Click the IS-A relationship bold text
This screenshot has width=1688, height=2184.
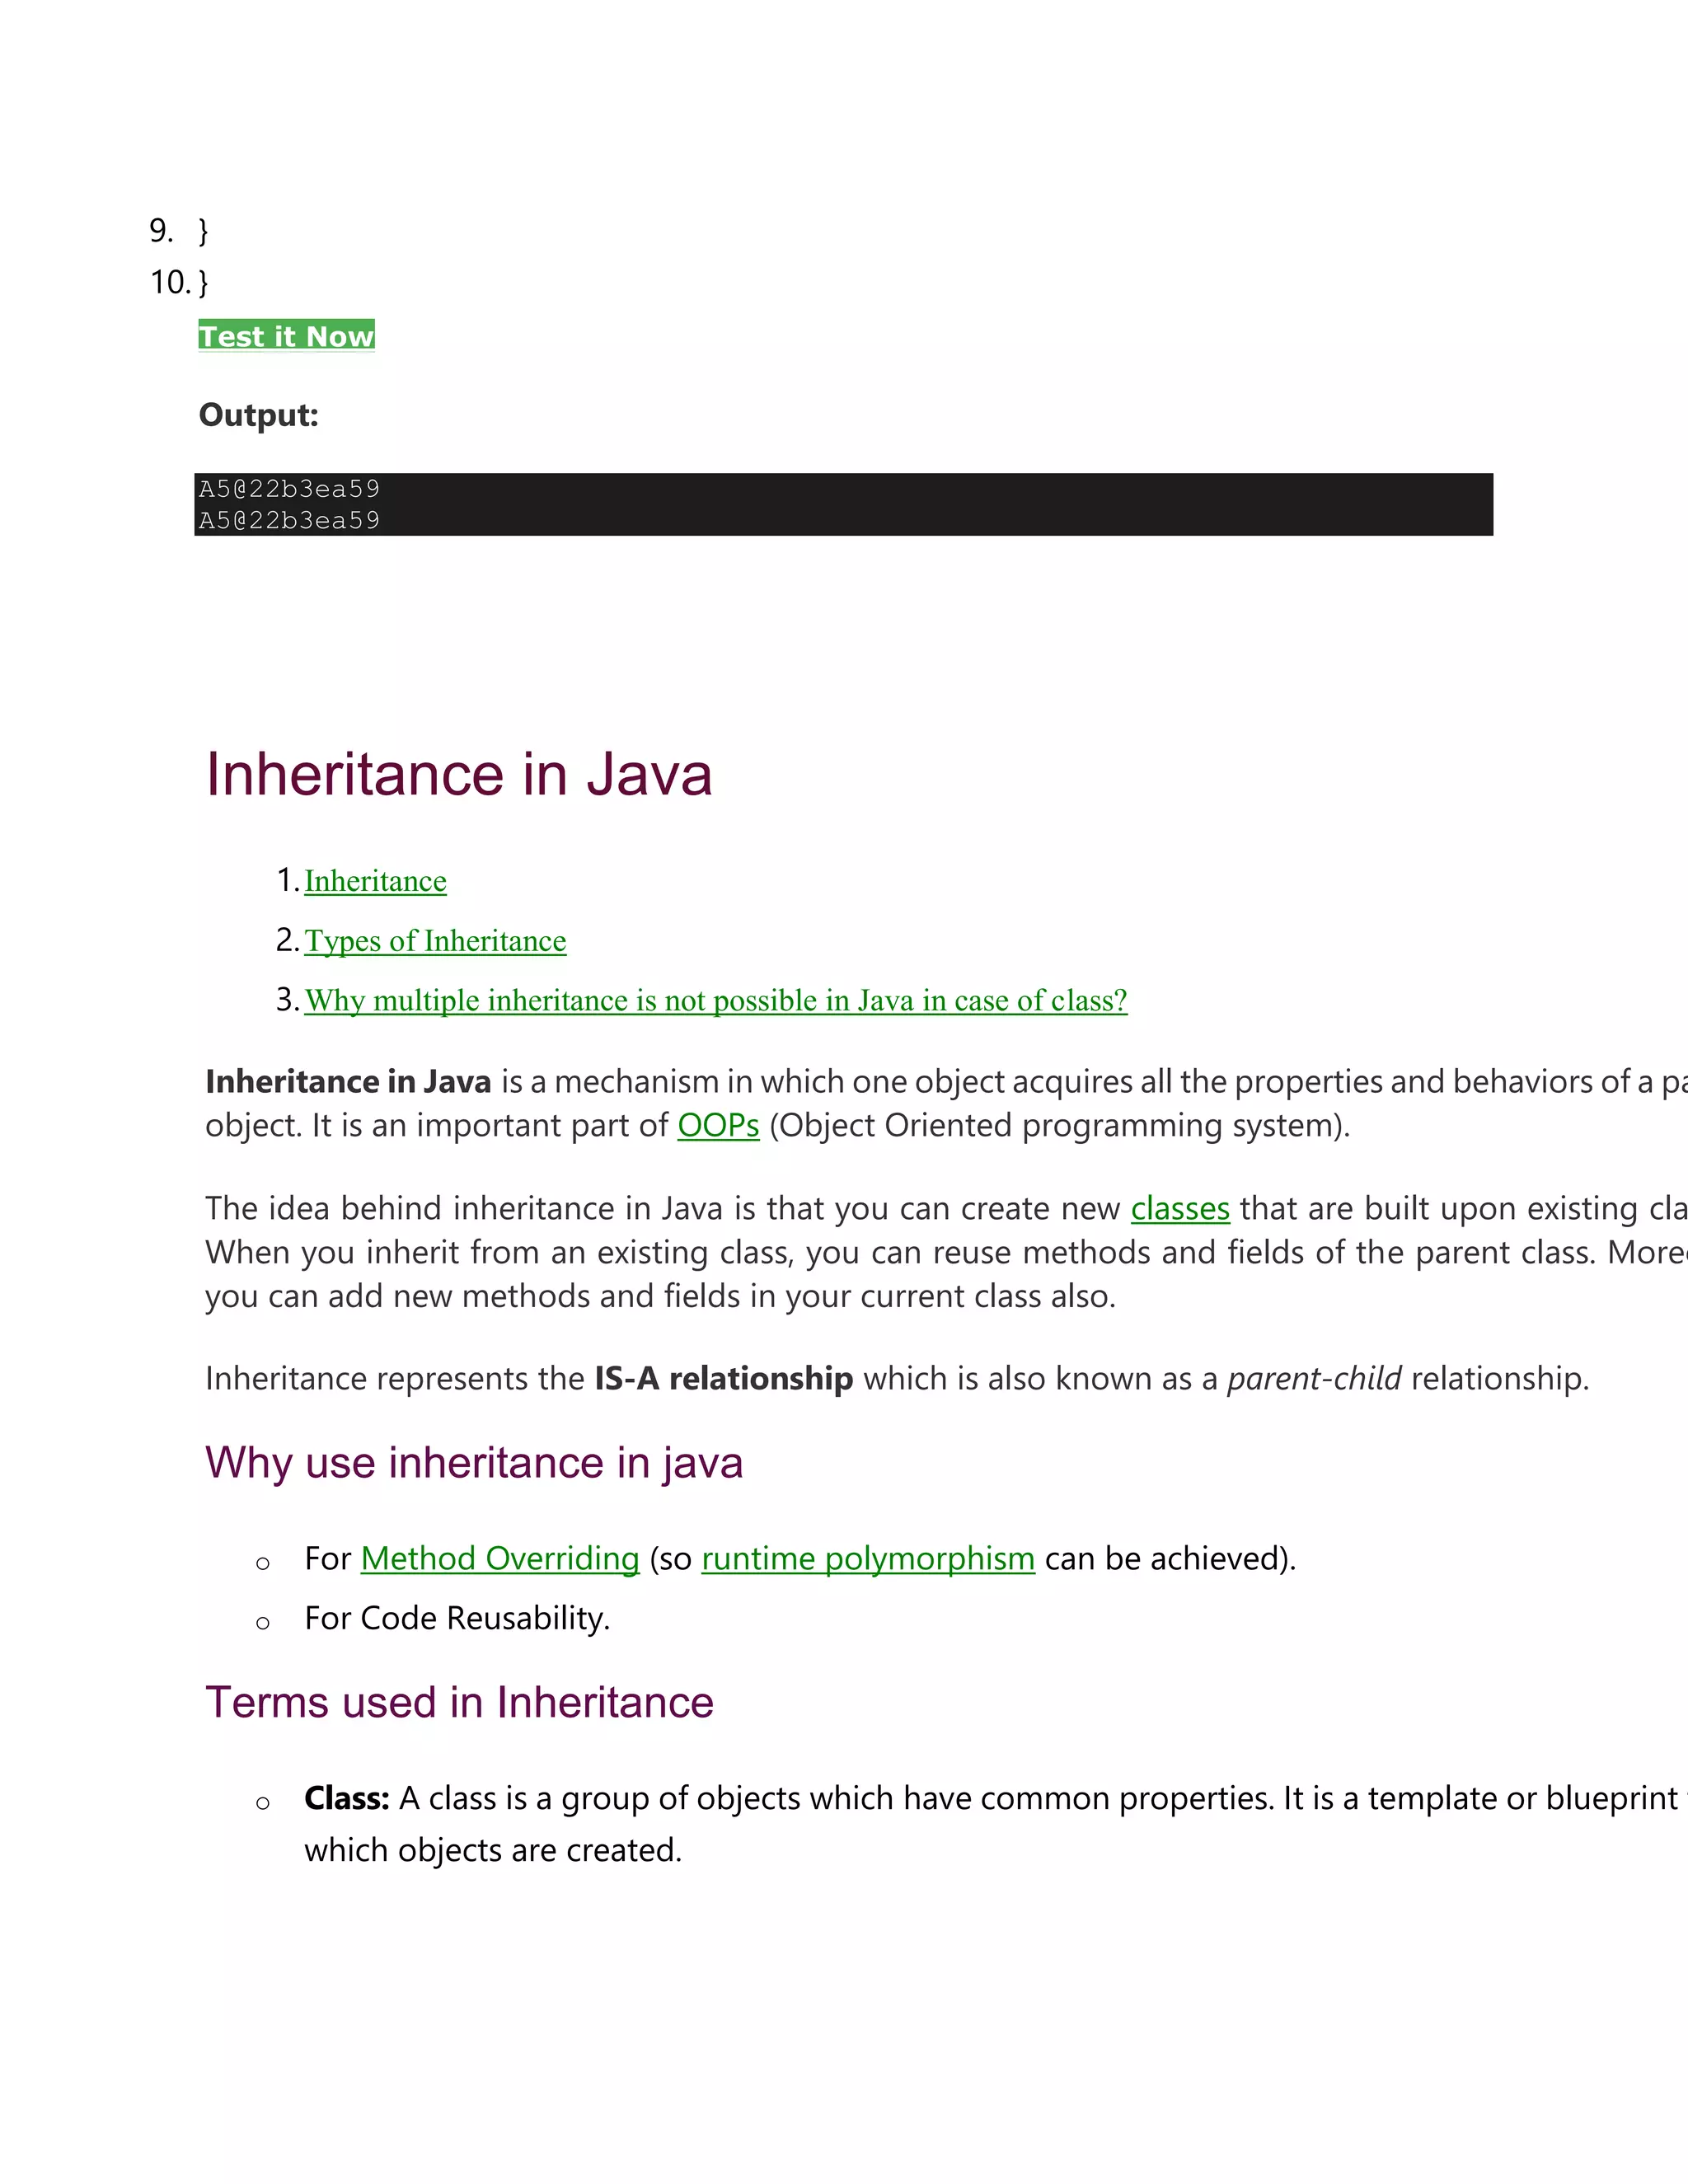click(724, 1378)
